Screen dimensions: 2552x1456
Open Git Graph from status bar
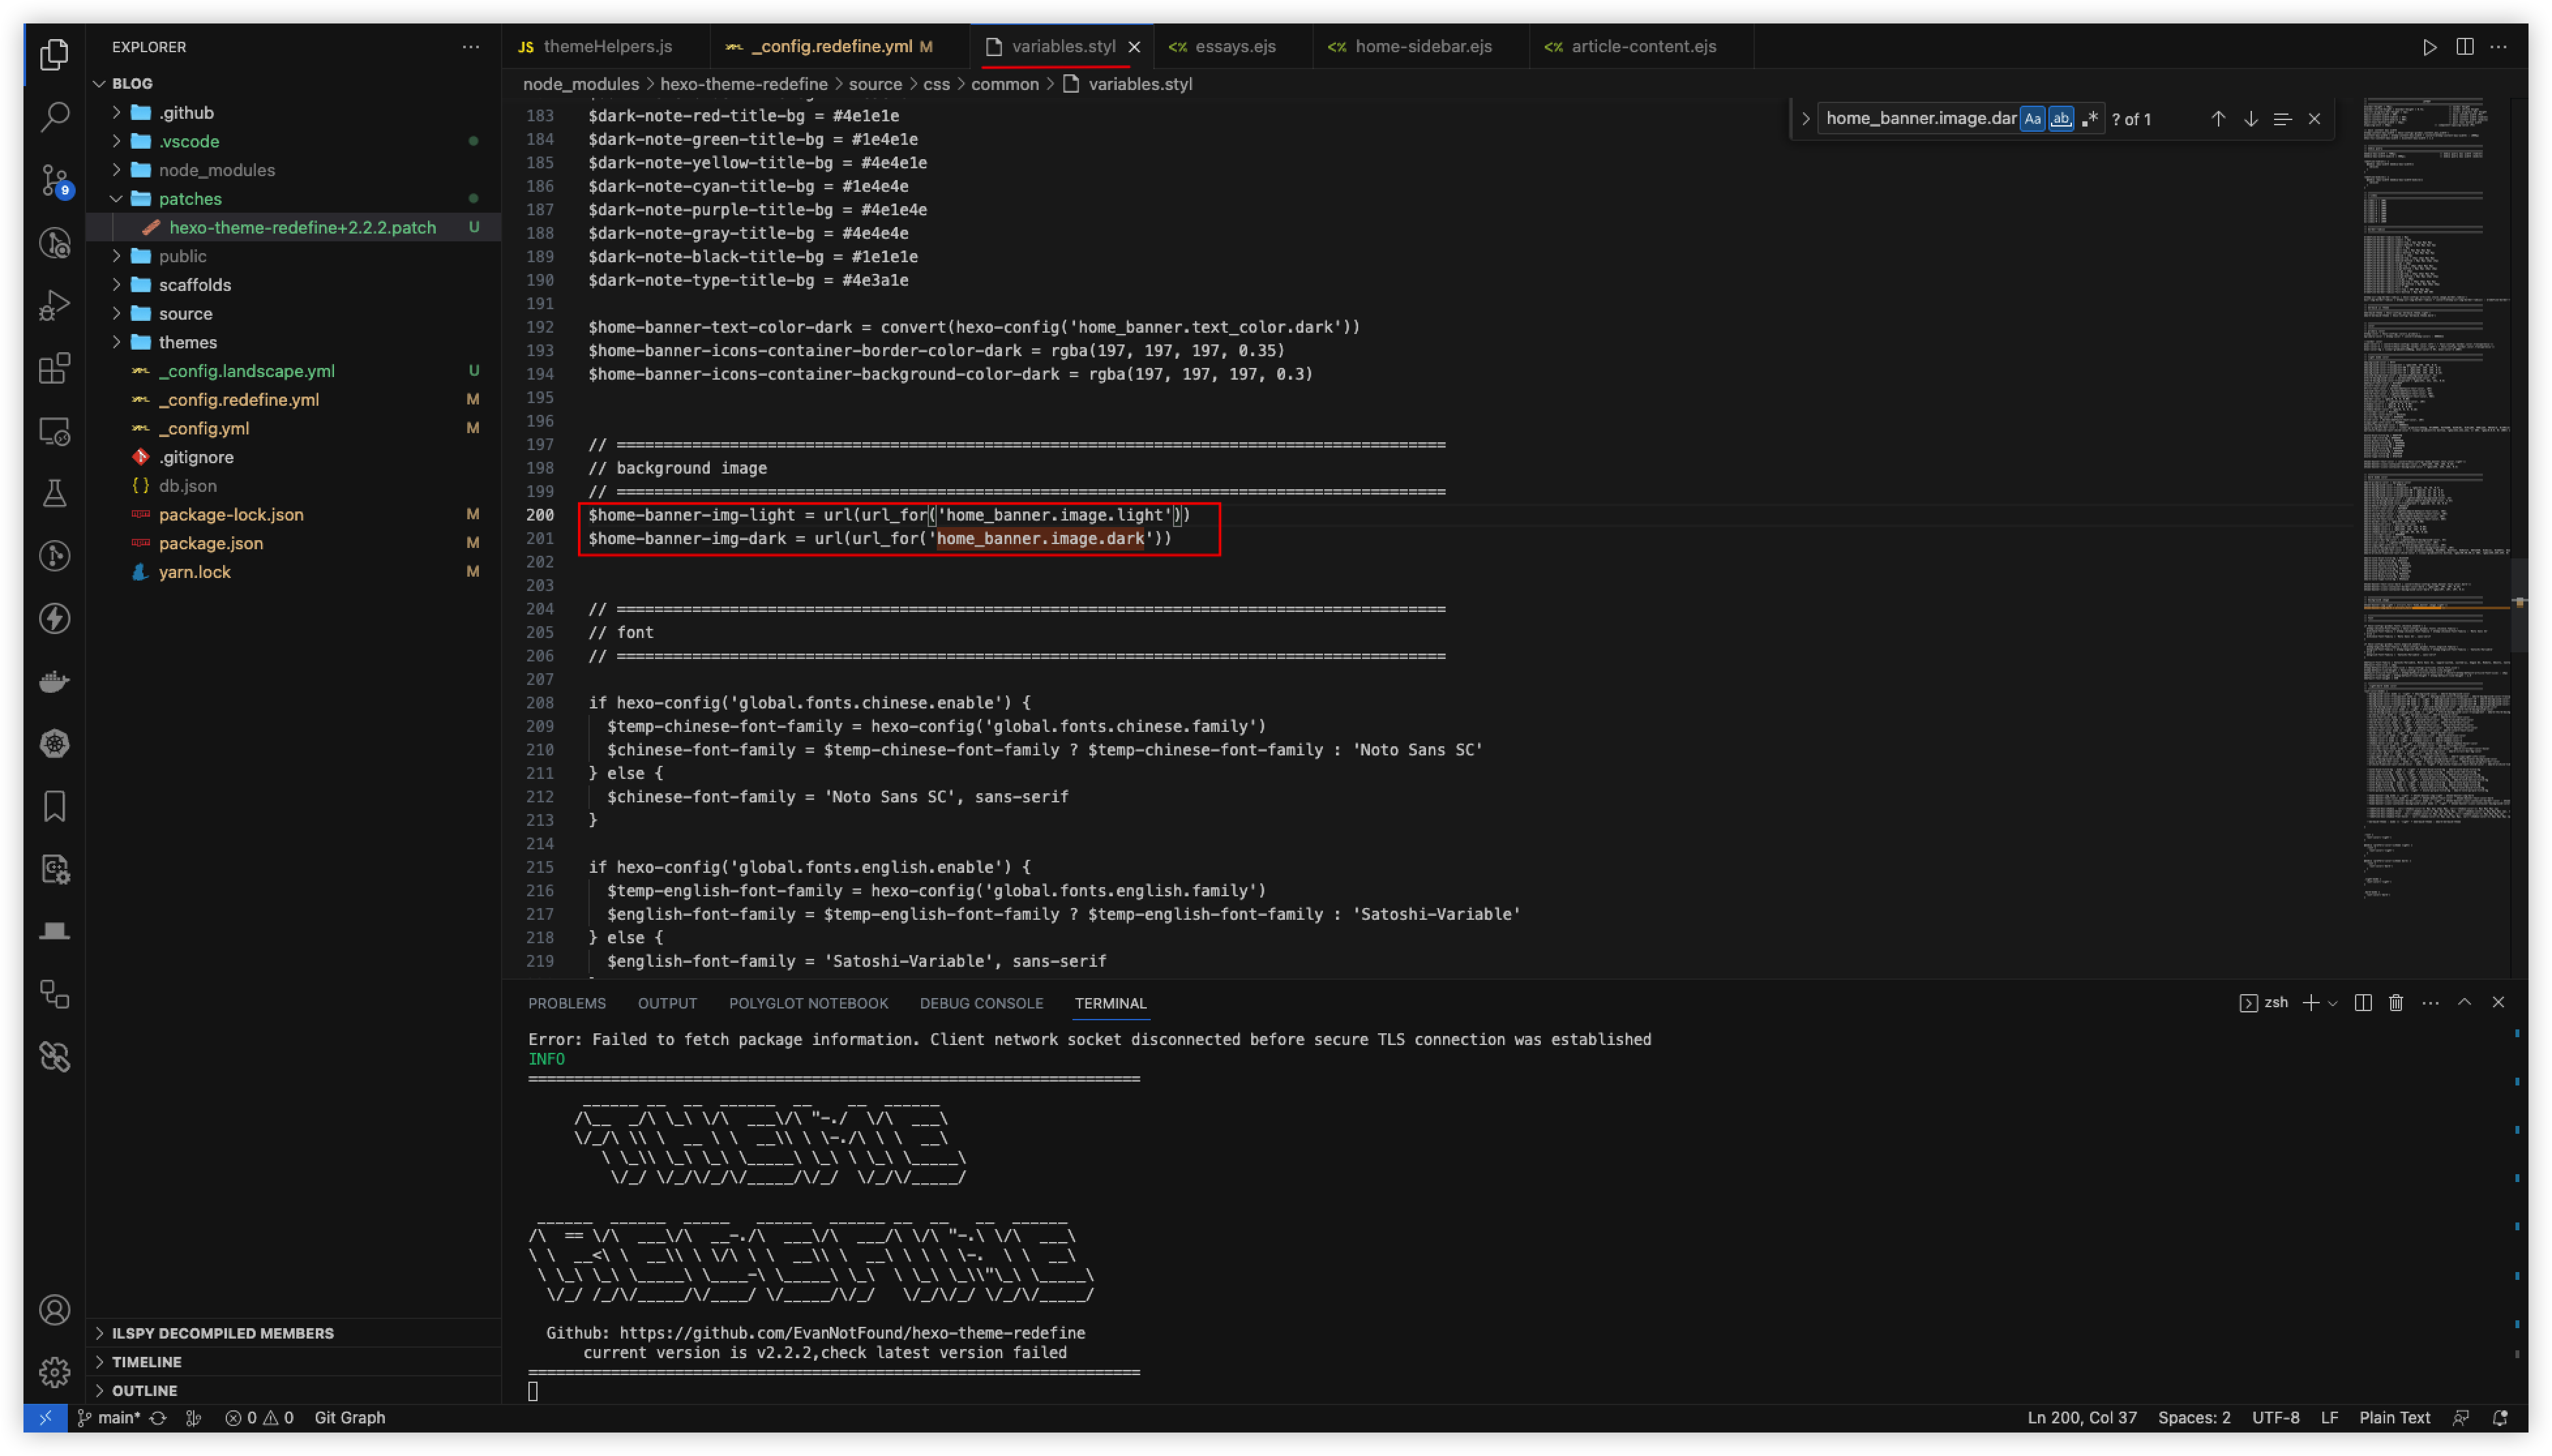[x=349, y=1417]
